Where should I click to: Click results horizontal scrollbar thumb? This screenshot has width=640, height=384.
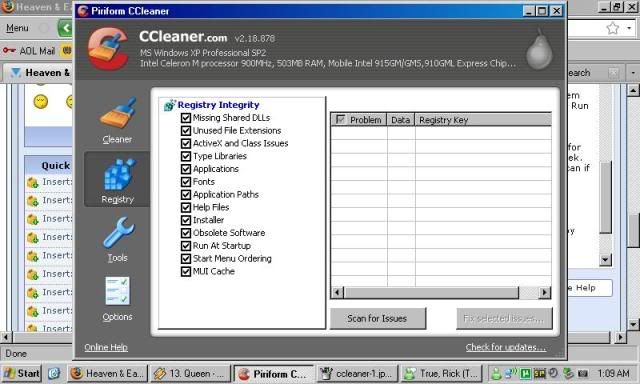click(x=431, y=293)
